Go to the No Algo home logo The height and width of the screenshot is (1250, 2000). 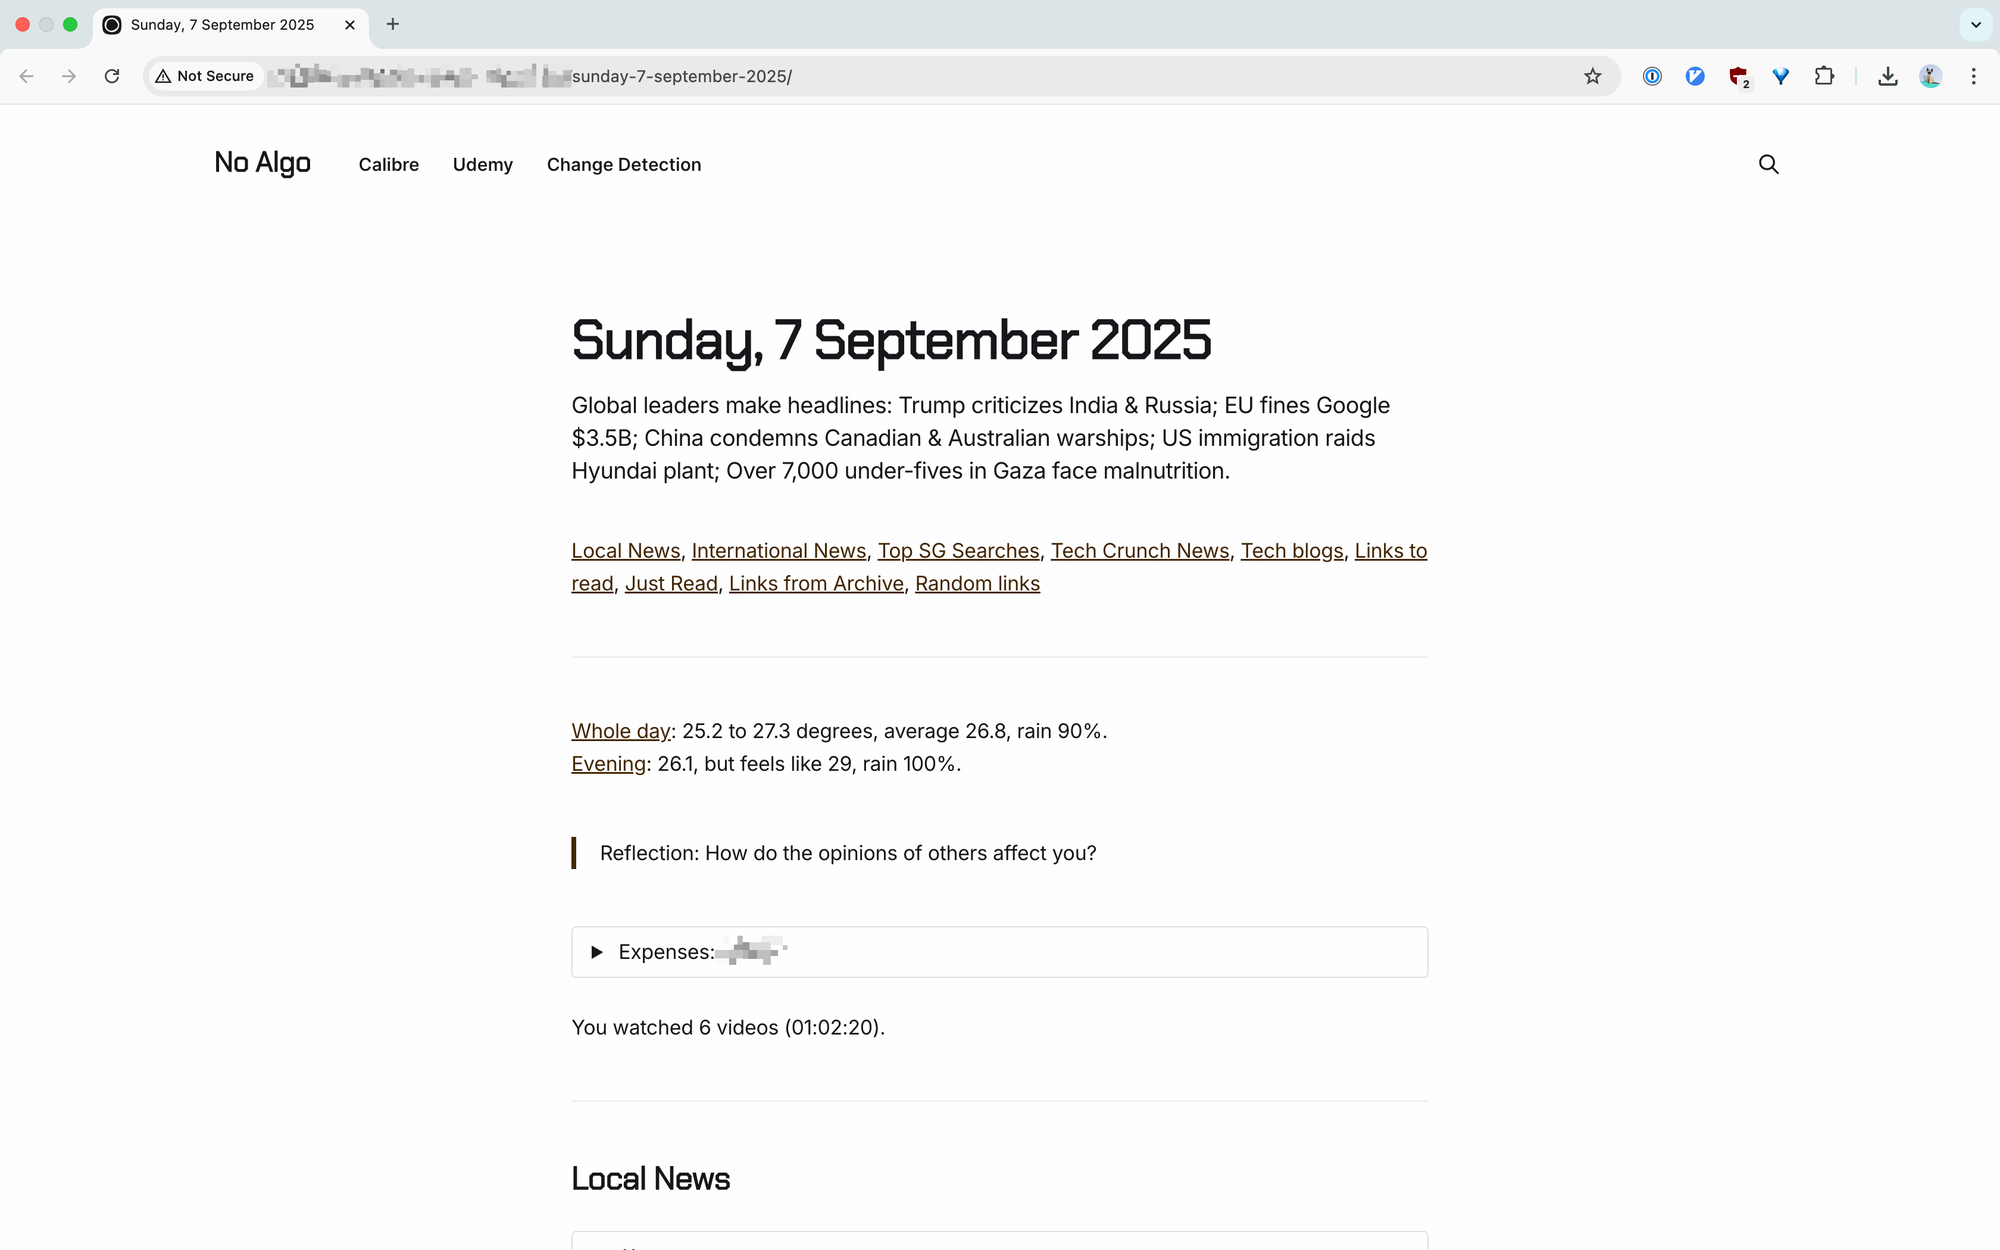click(x=262, y=163)
